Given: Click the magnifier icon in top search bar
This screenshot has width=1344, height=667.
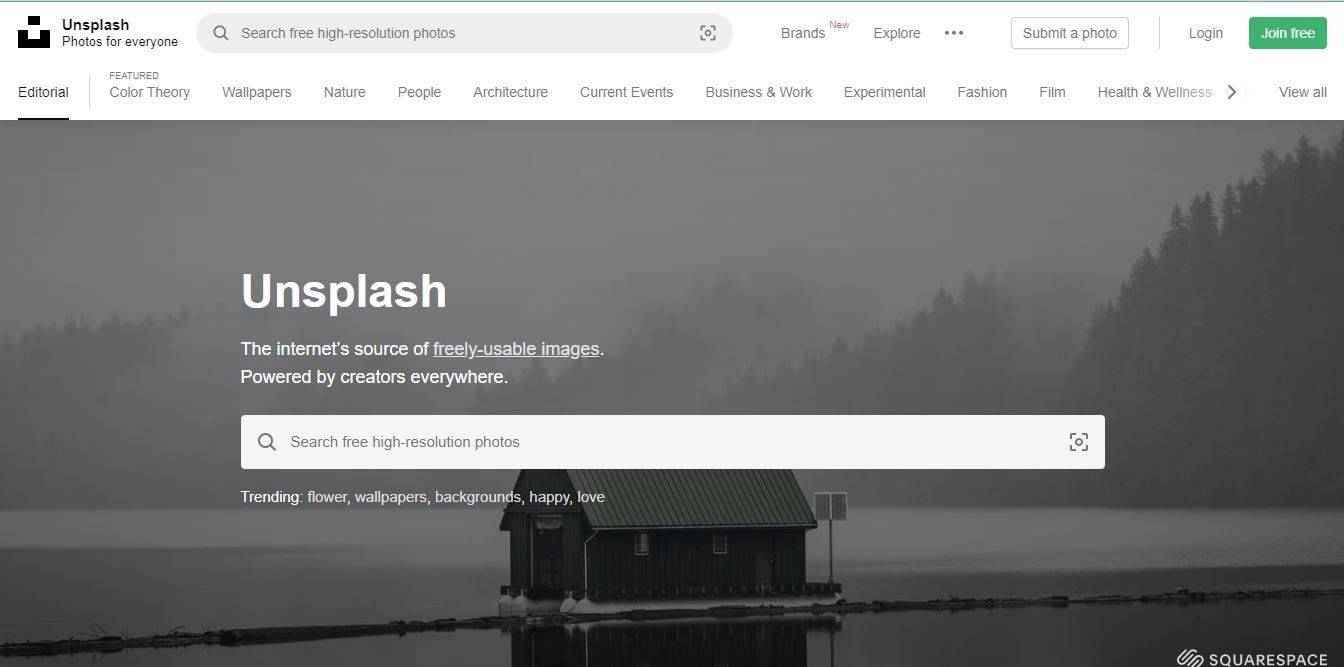Looking at the screenshot, I should pyautogui.click(x=221, y=33).
